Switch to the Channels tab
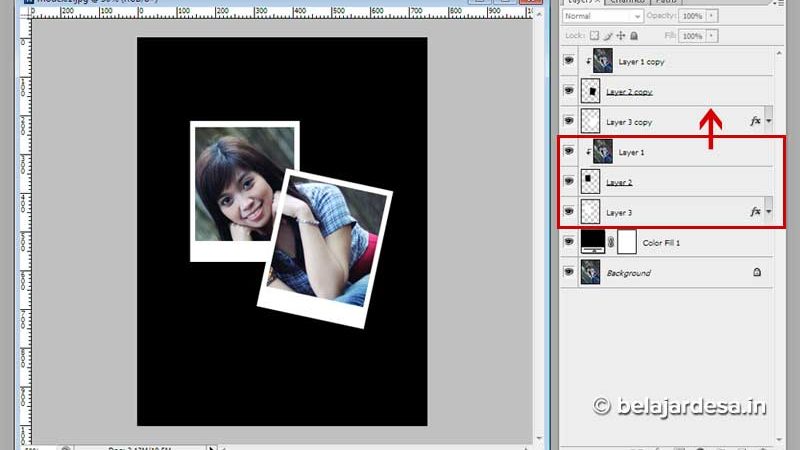This screenshot has height=450, width=800. coord(628,2)
